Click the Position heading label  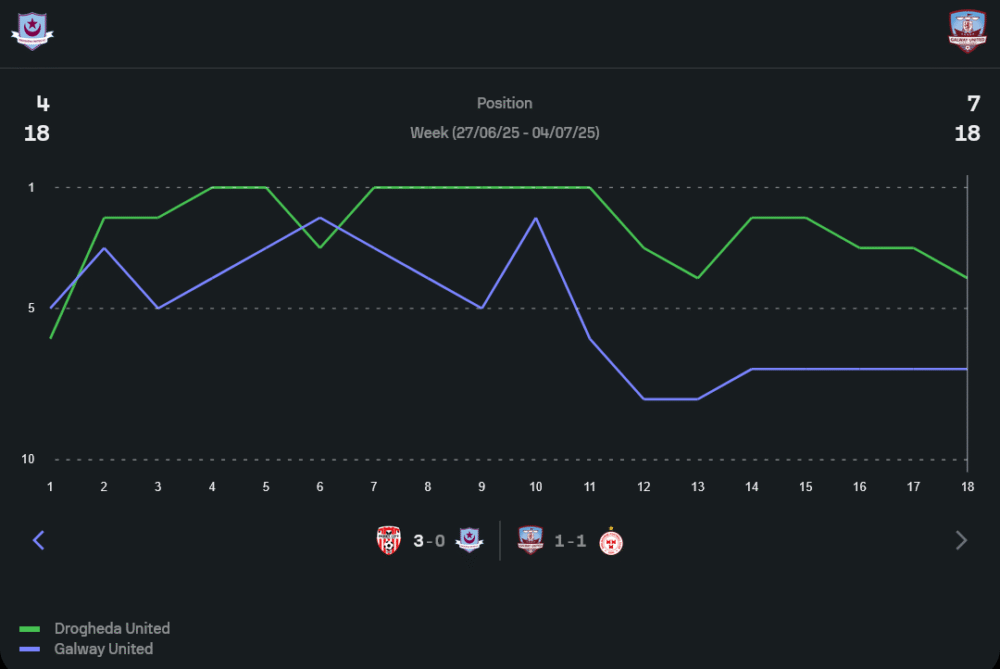pyautogui.click(x=504, y=103)
